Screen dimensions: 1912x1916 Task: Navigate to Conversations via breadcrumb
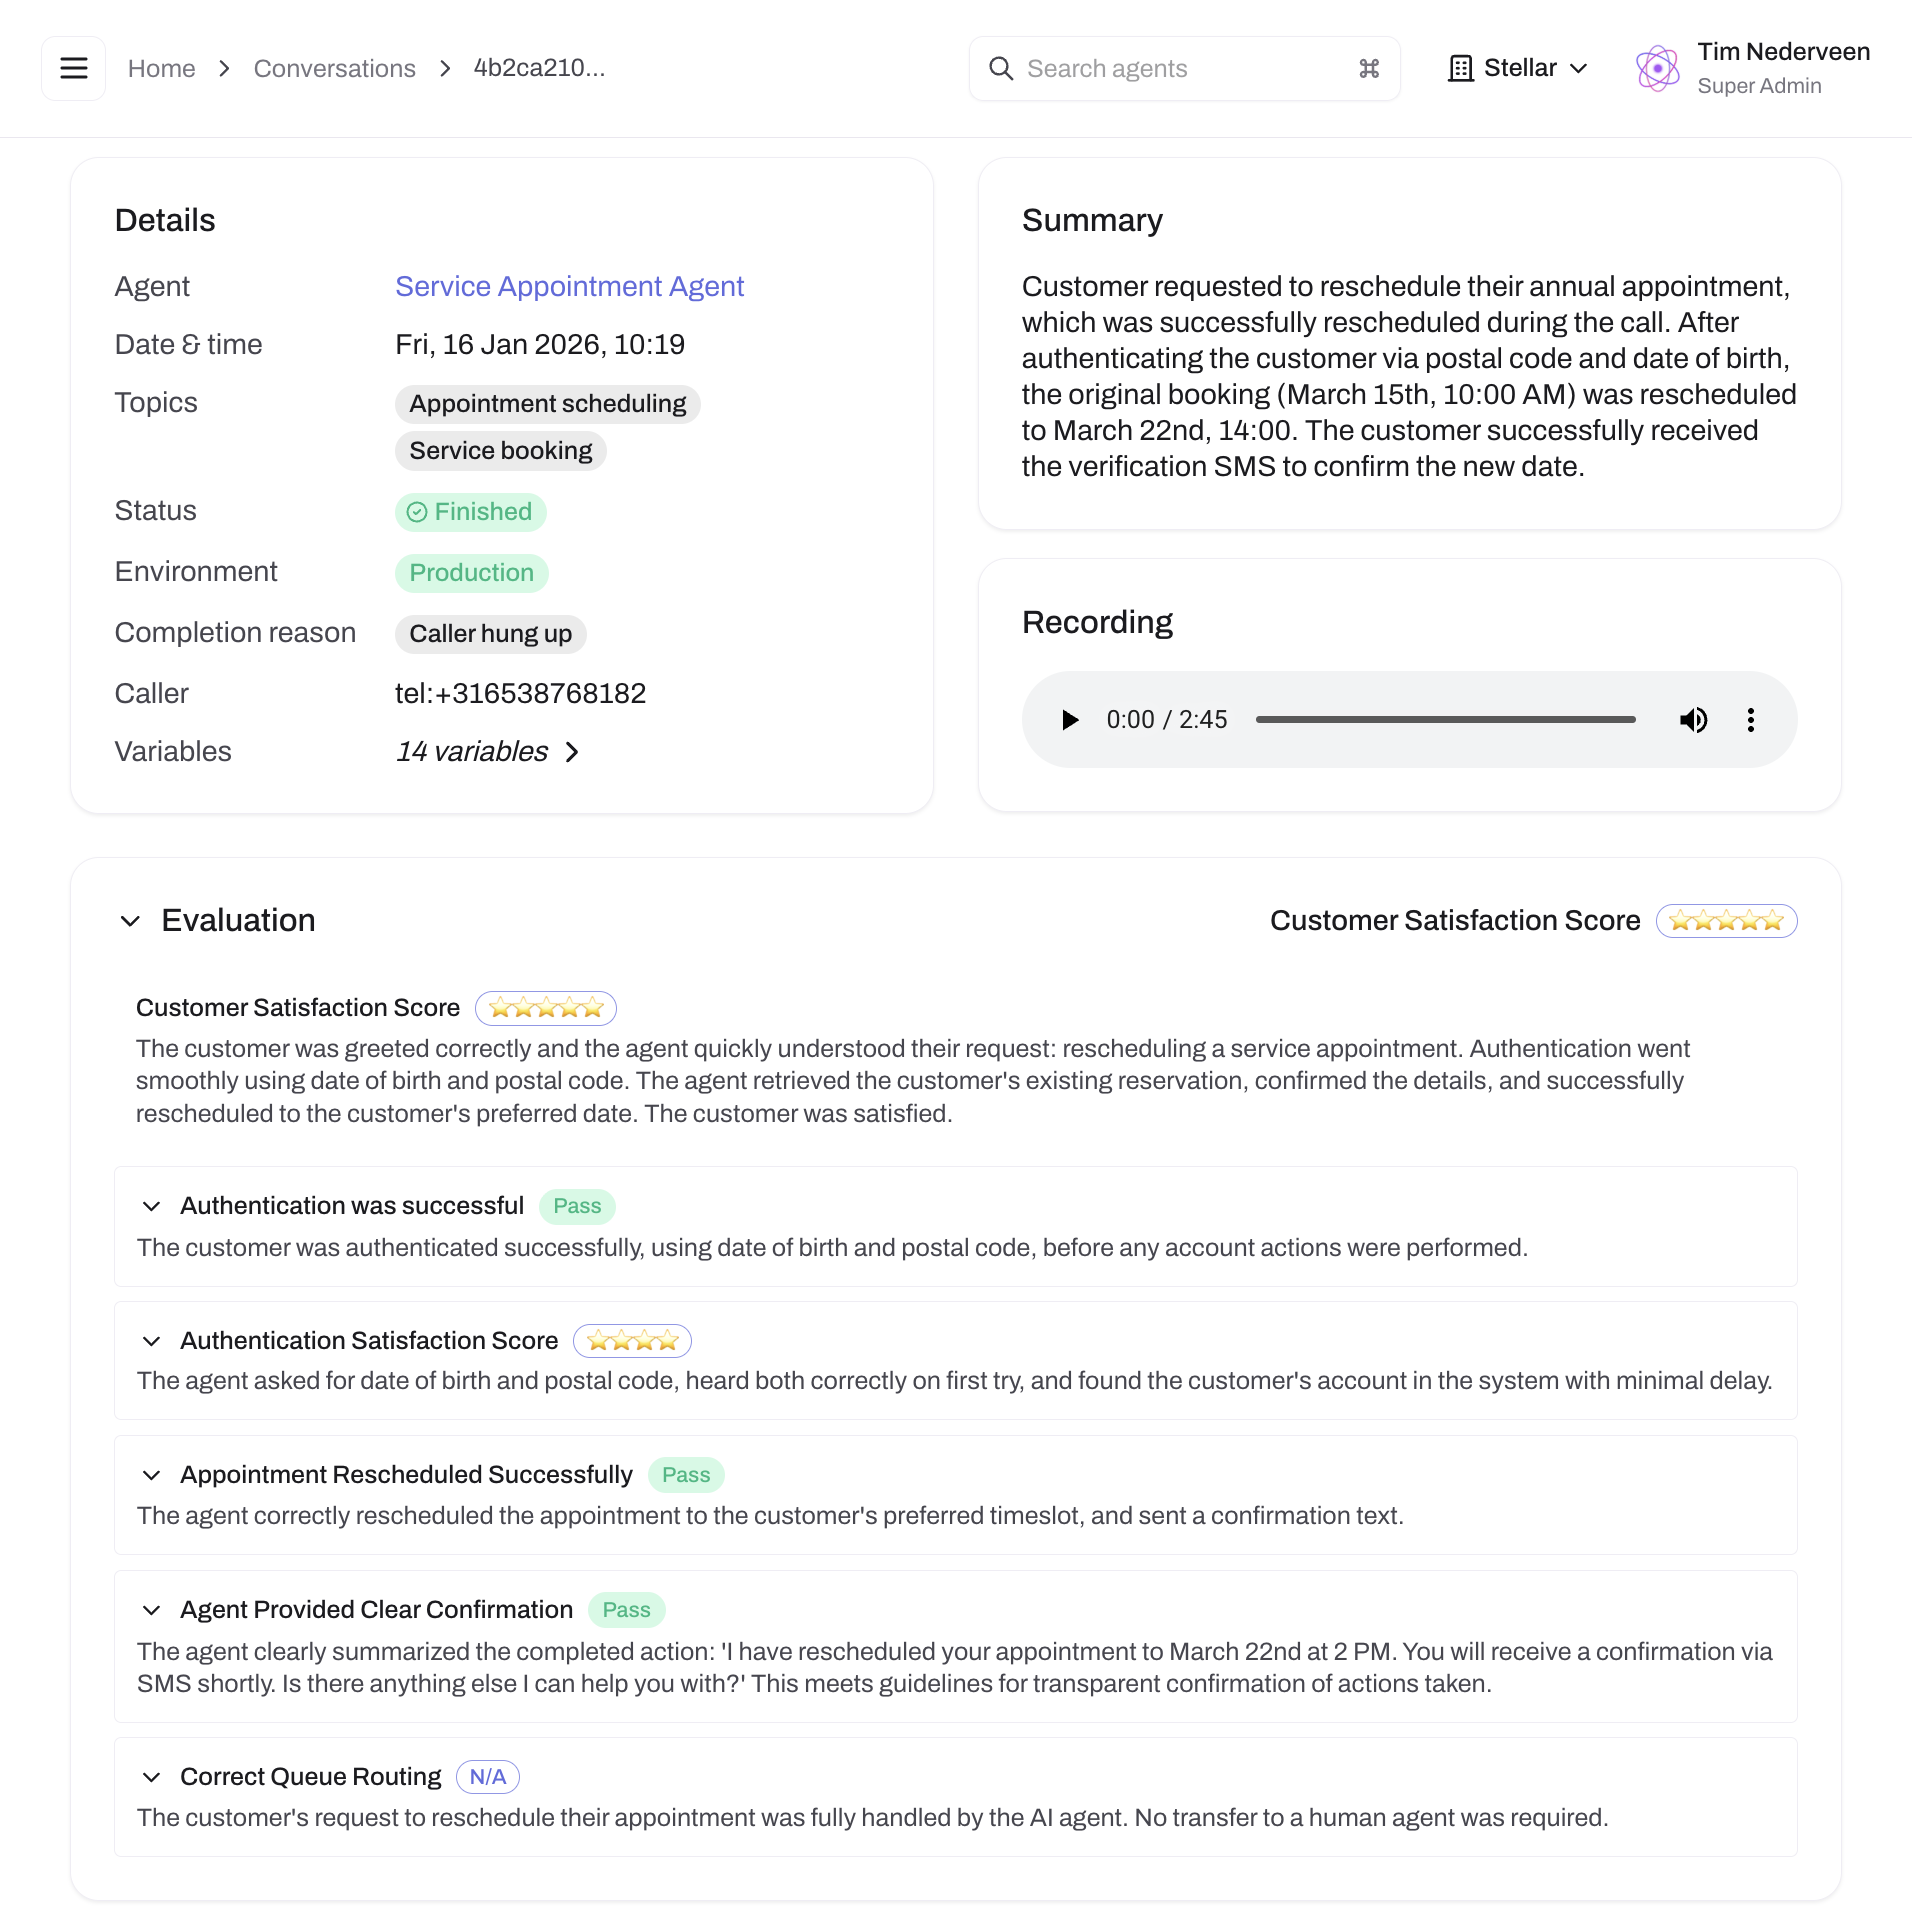(334, 68)
